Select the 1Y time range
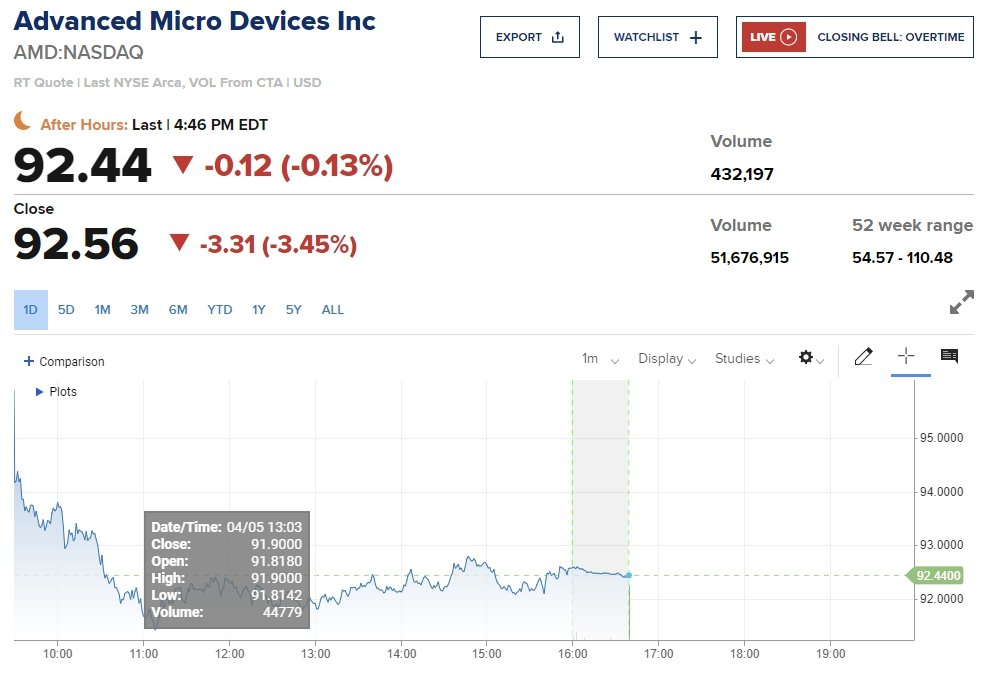The image size is (983, 673). pyautogui.click(x=258, y=310)
